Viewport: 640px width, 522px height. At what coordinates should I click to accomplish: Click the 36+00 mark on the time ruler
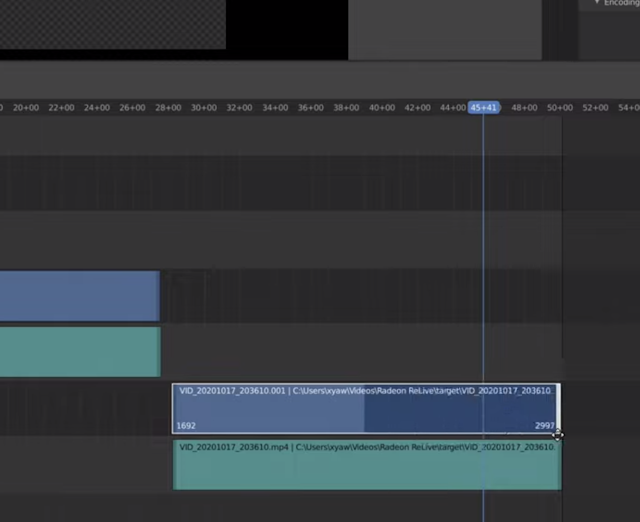[311, 108]
